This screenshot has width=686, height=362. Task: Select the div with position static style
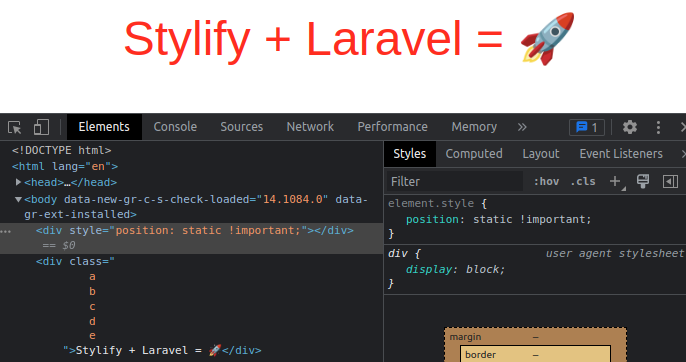(x=195, y=230)
